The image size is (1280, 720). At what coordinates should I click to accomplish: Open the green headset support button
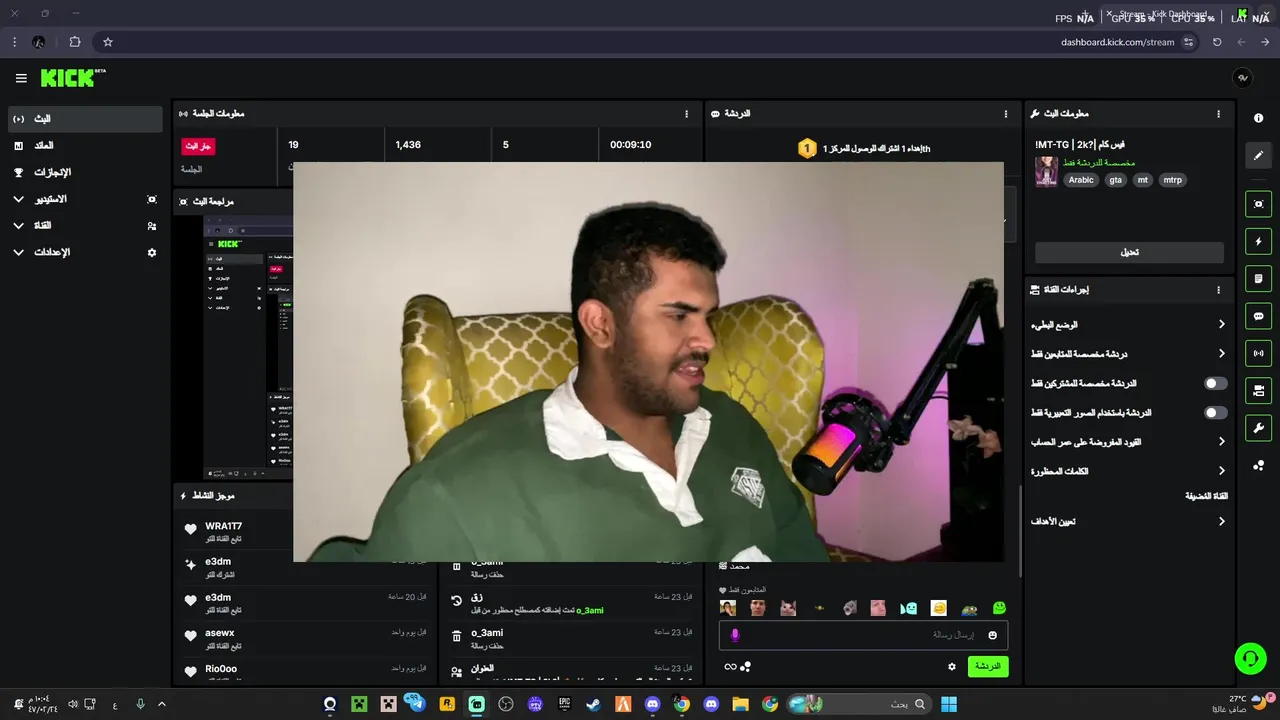tap(1250, 658)
